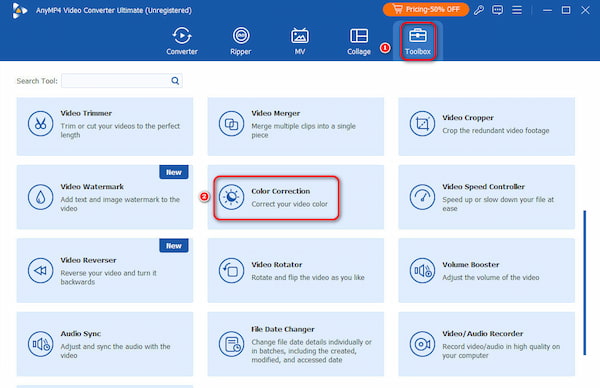Go to the Collage tab
Screen dimensions: 600x388
pyautogui.click(x=359, y=41)
